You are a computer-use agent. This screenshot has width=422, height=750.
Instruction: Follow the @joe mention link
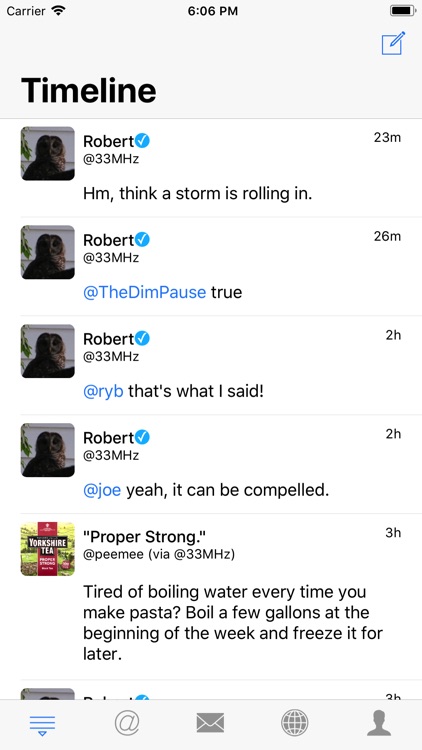(x=102, y=490)
